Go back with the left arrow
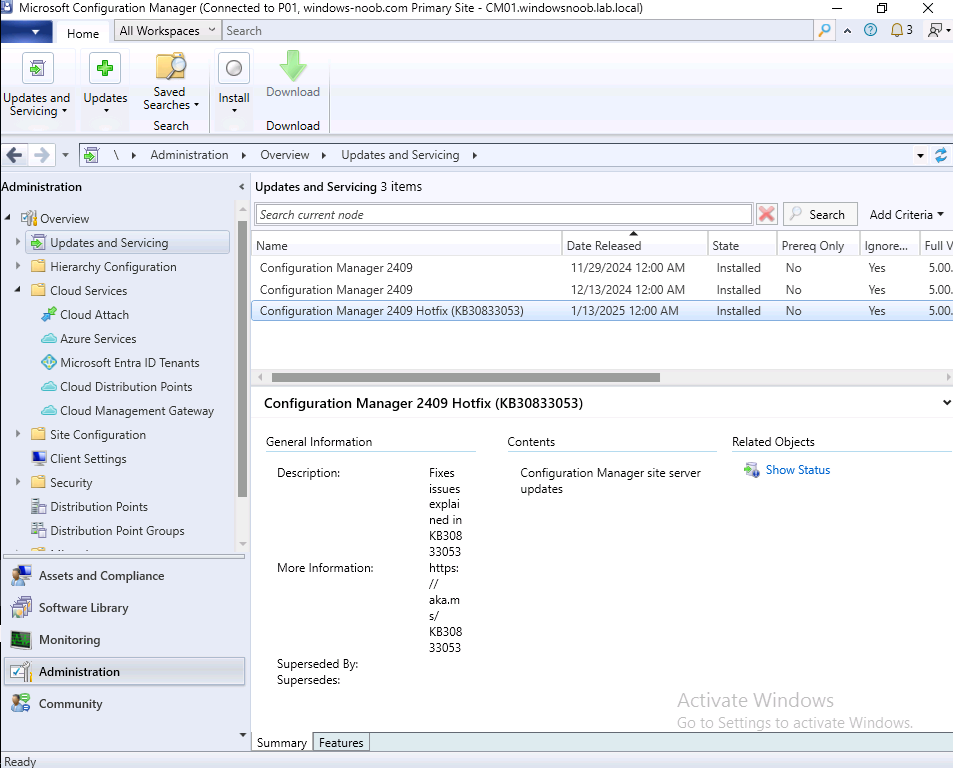The height and width of the screenshot is (768, 953). point(15,155)
